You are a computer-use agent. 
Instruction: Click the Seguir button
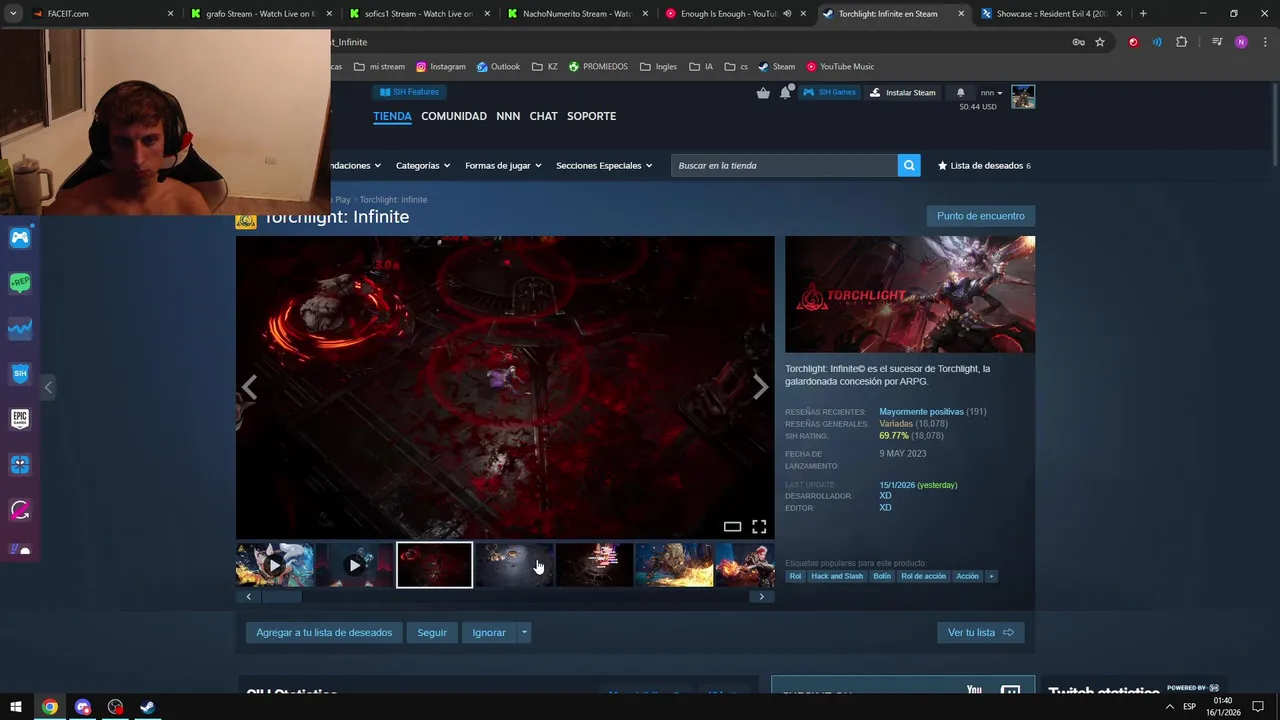[432, 632]
